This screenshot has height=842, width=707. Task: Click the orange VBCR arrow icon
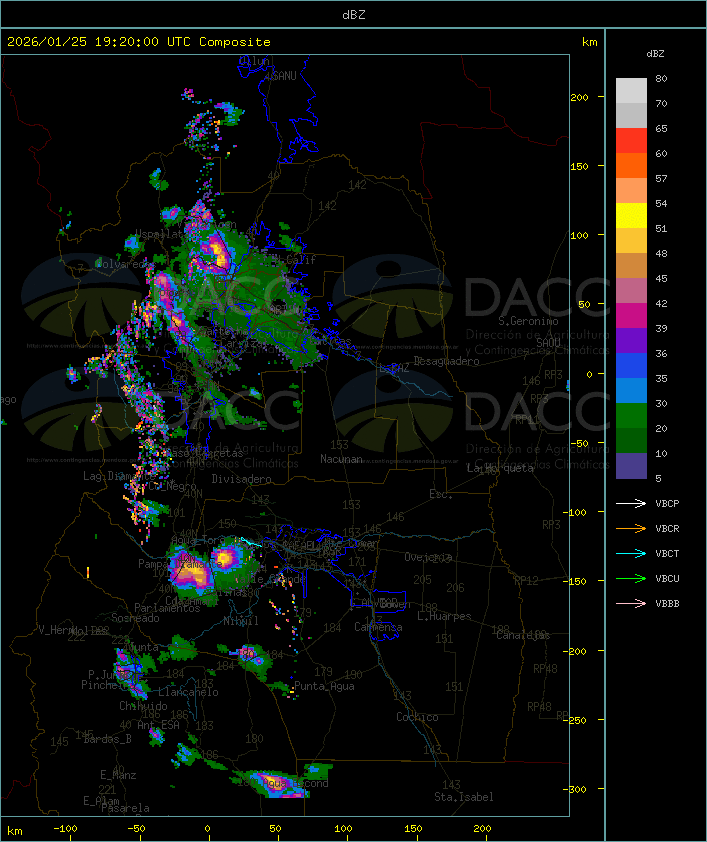[x=631, y=529]
